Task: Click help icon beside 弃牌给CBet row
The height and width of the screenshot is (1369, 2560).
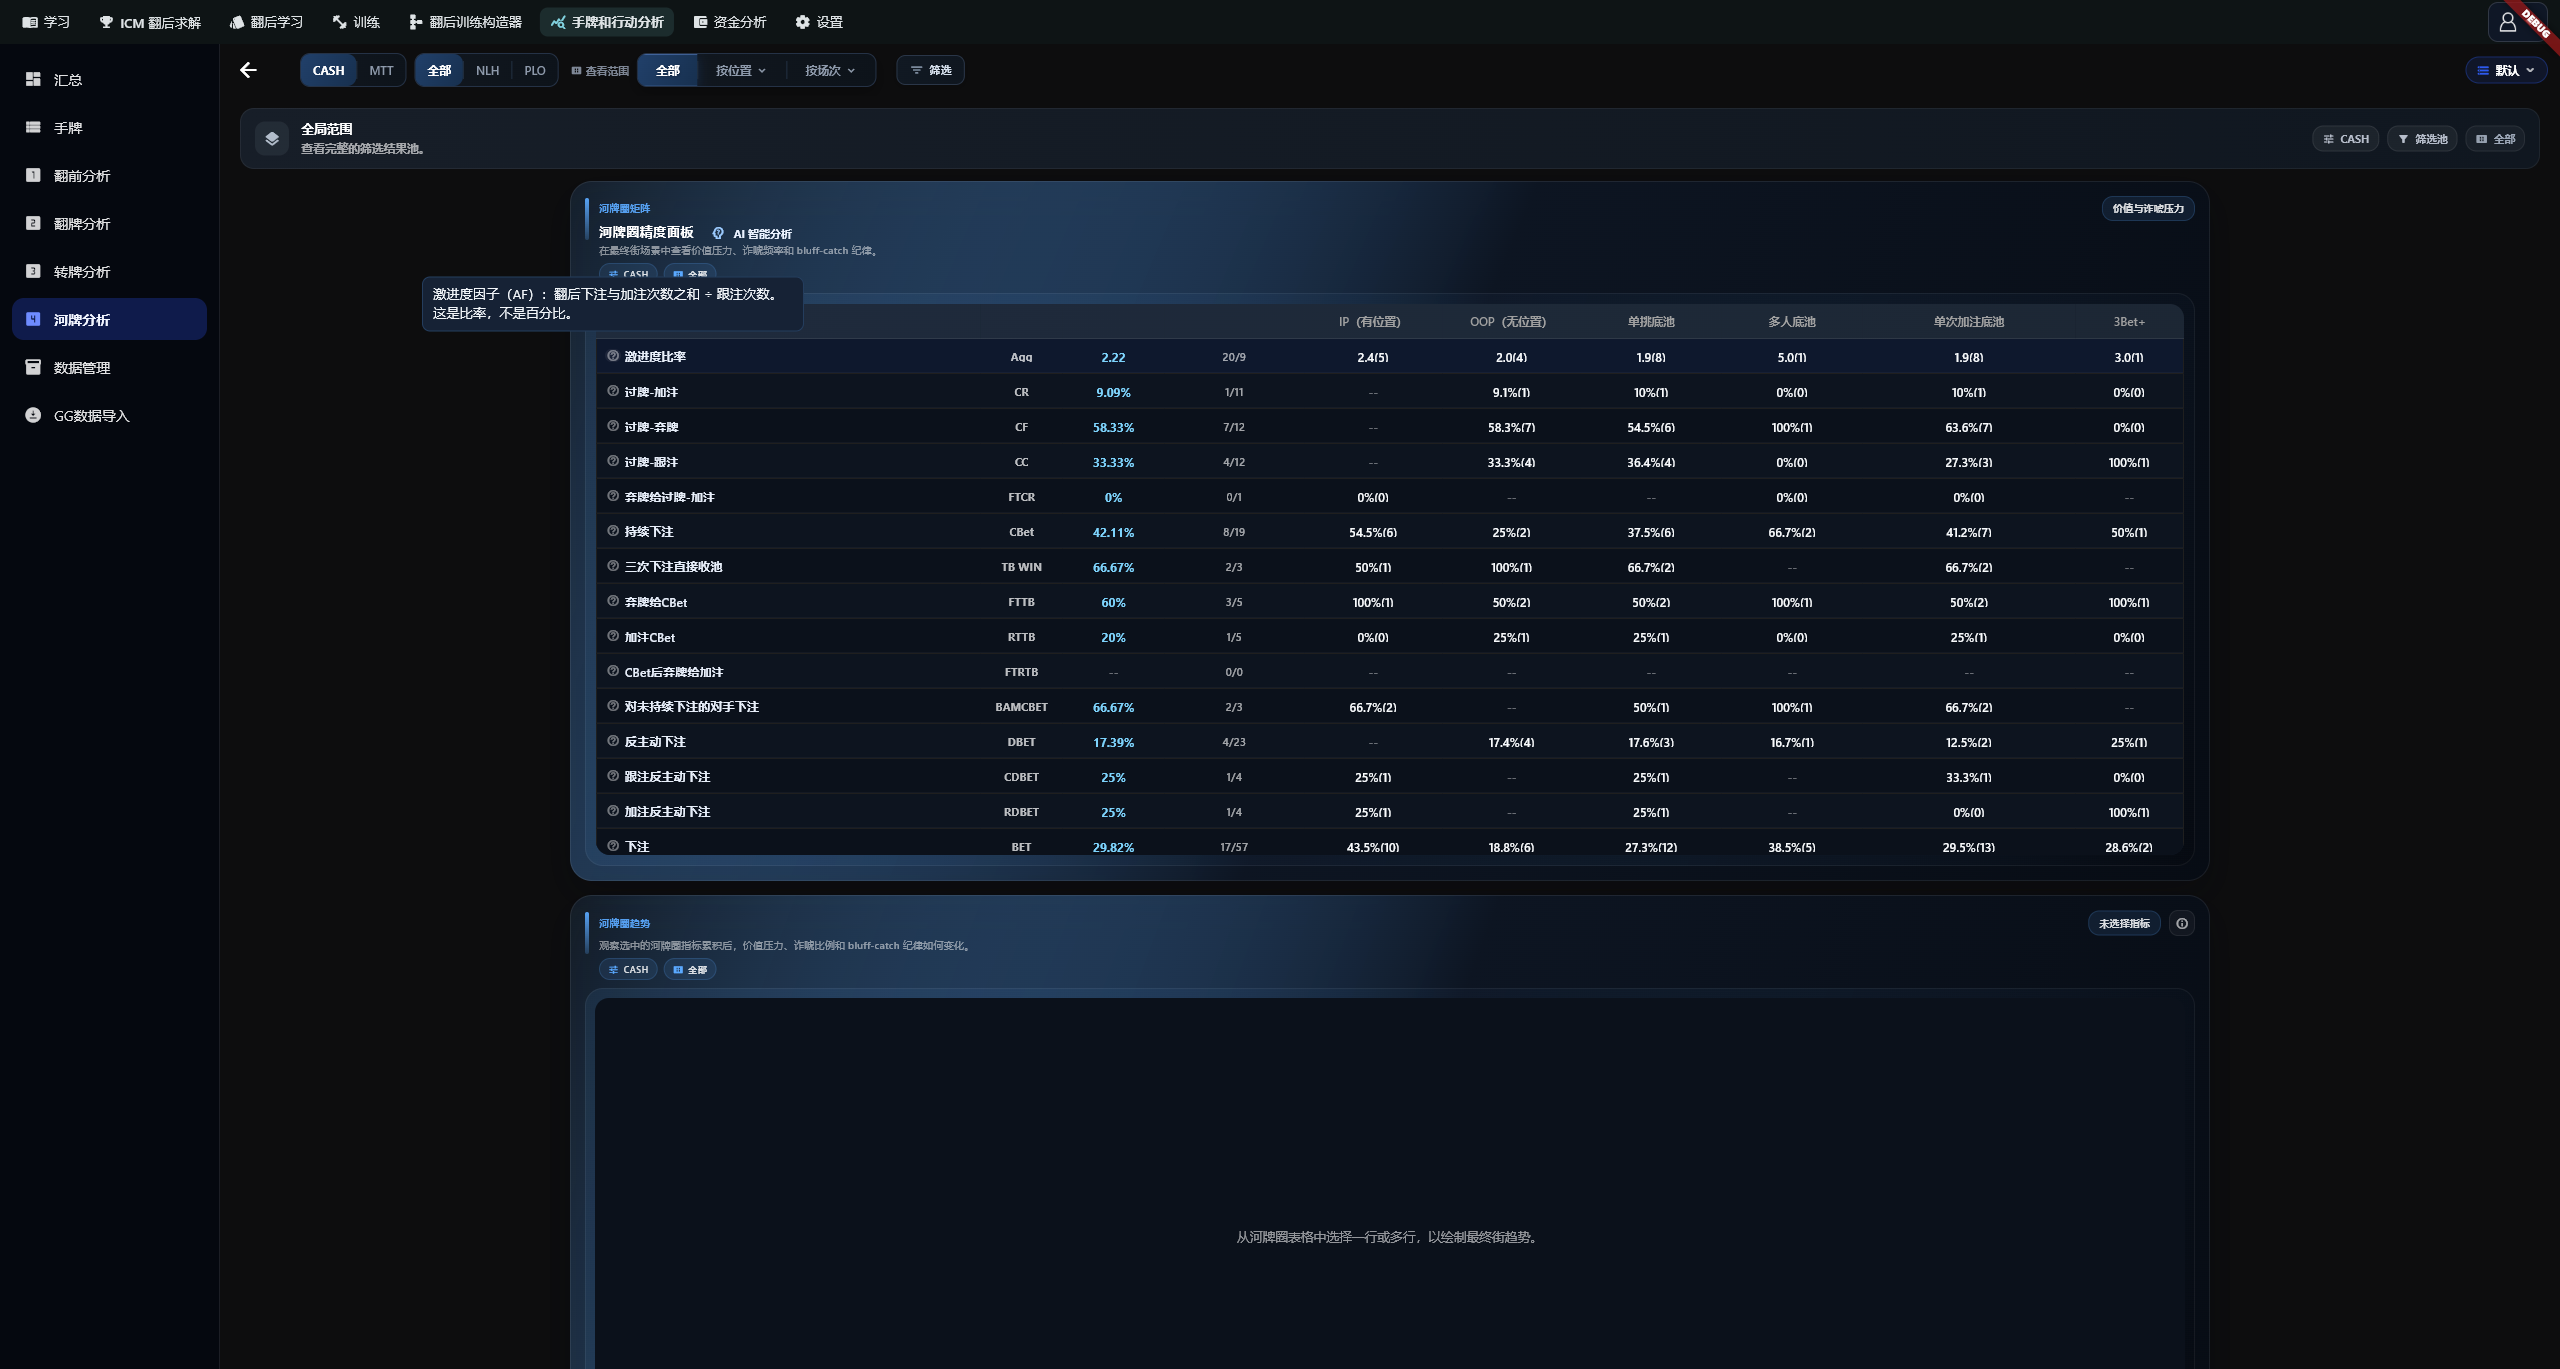Action: click(613, 601)
